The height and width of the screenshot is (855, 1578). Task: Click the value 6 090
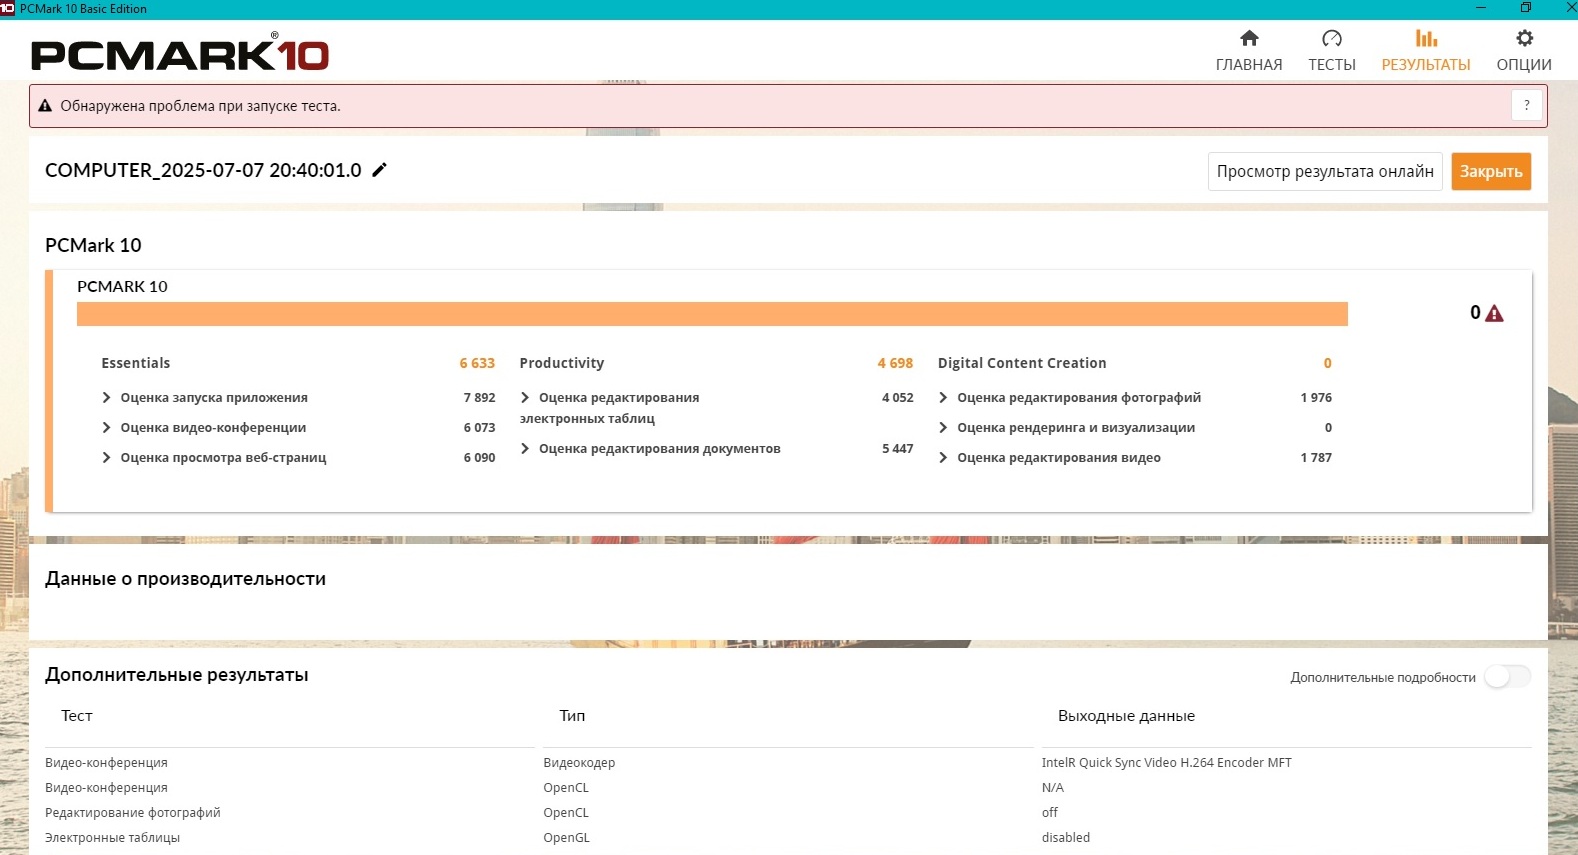[479, 458]
